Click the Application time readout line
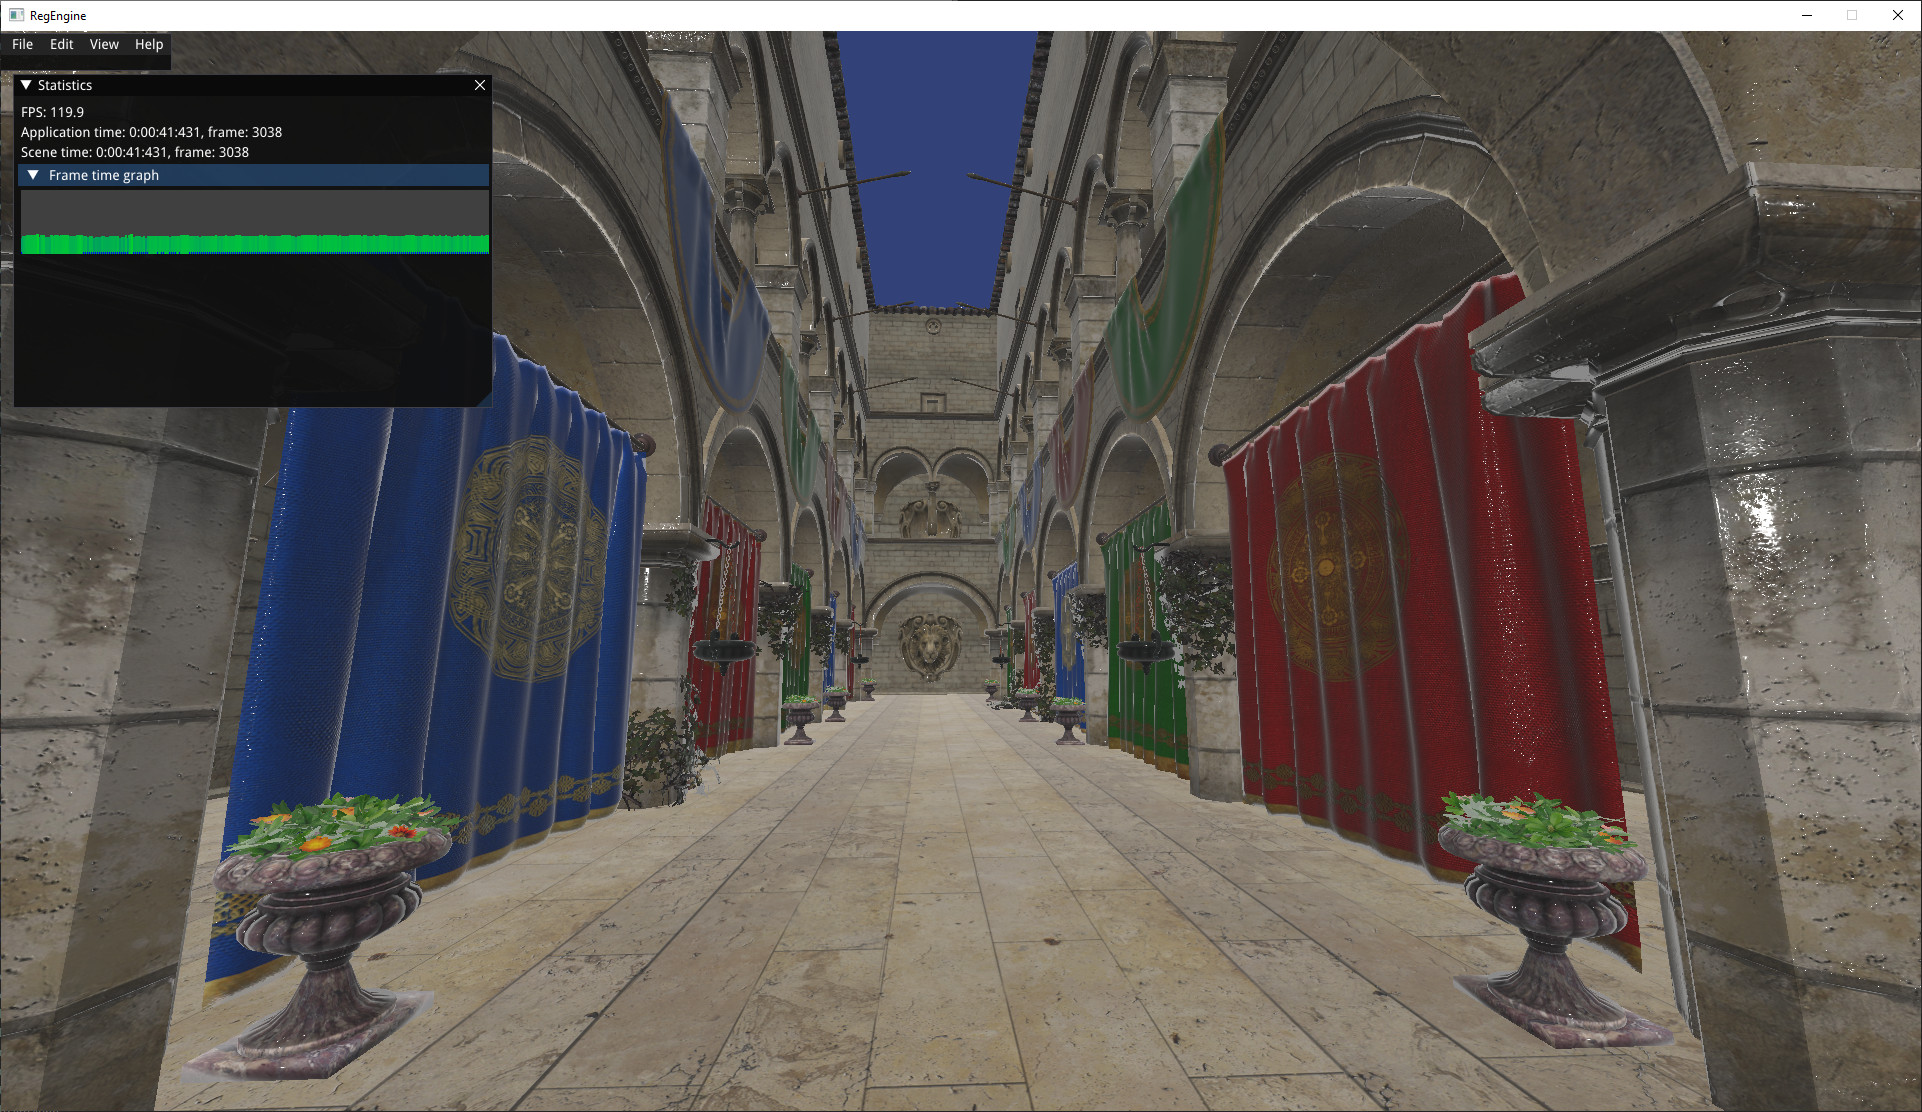 pyautogui.click(x=151, y=132)
